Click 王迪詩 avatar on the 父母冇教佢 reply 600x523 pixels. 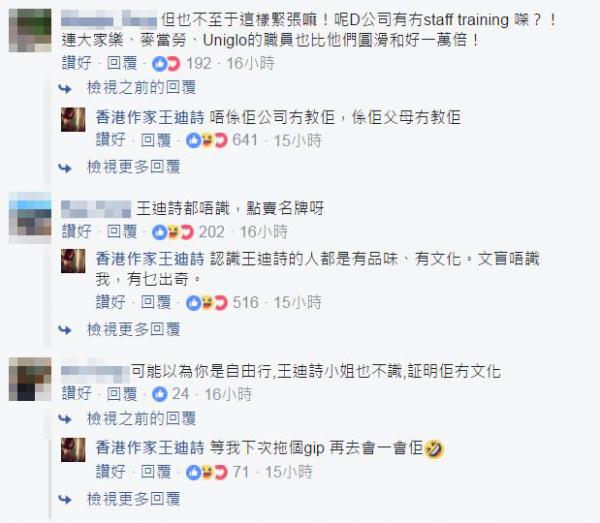pyautogui.click(x=73, y=119)
